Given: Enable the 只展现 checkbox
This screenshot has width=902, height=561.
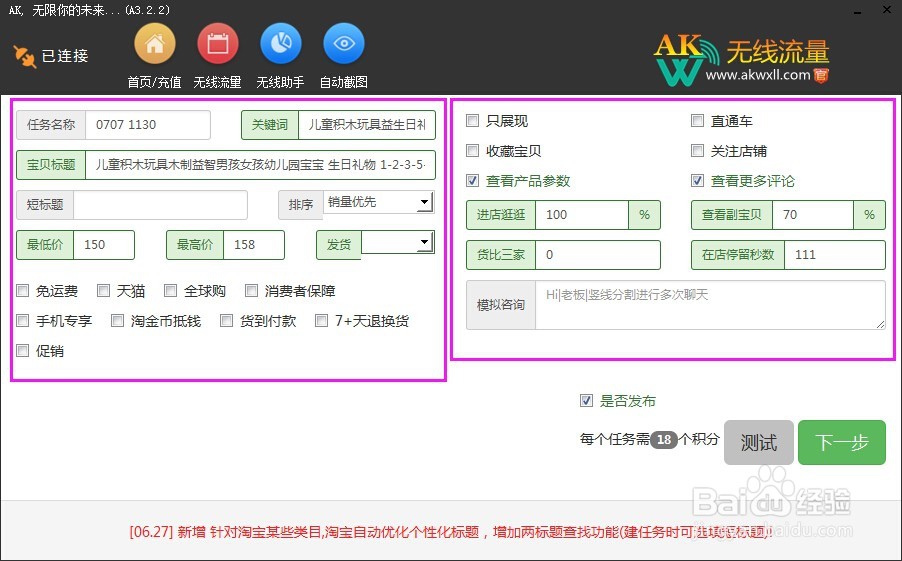Looking at the screenshot, I should pos(472,121).
